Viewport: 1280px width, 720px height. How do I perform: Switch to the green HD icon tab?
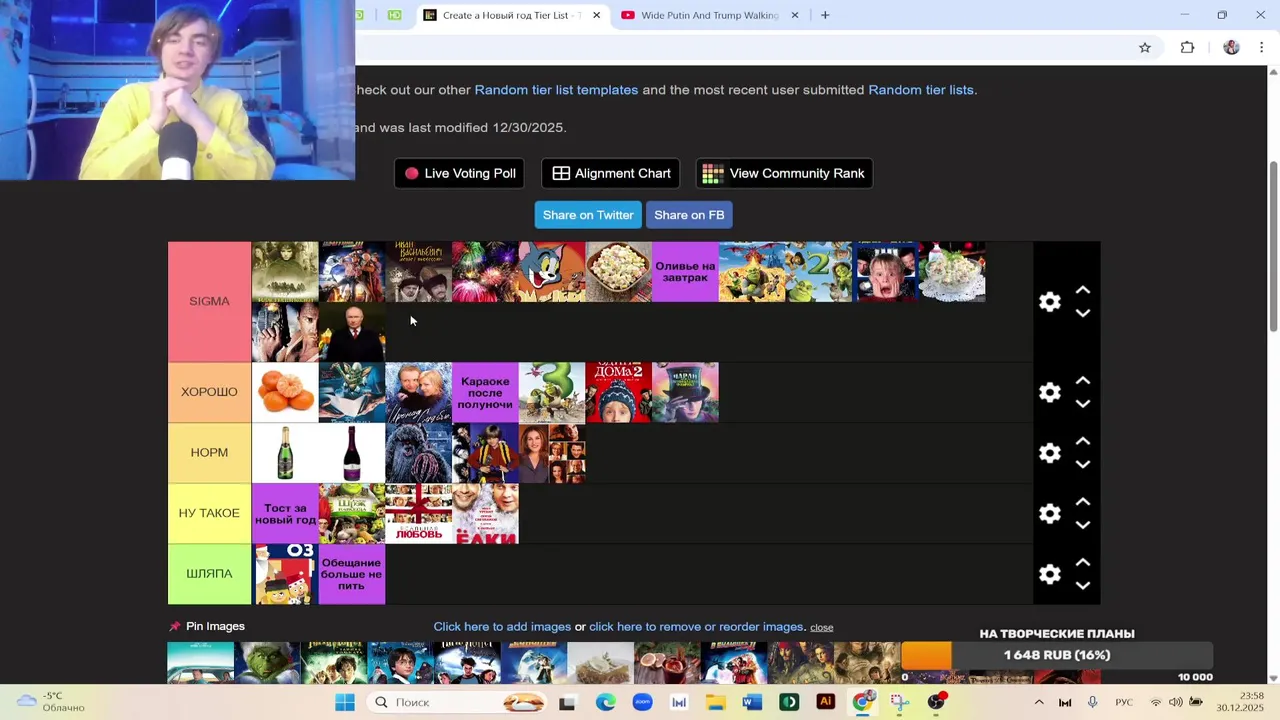click(x=395, y=15)
